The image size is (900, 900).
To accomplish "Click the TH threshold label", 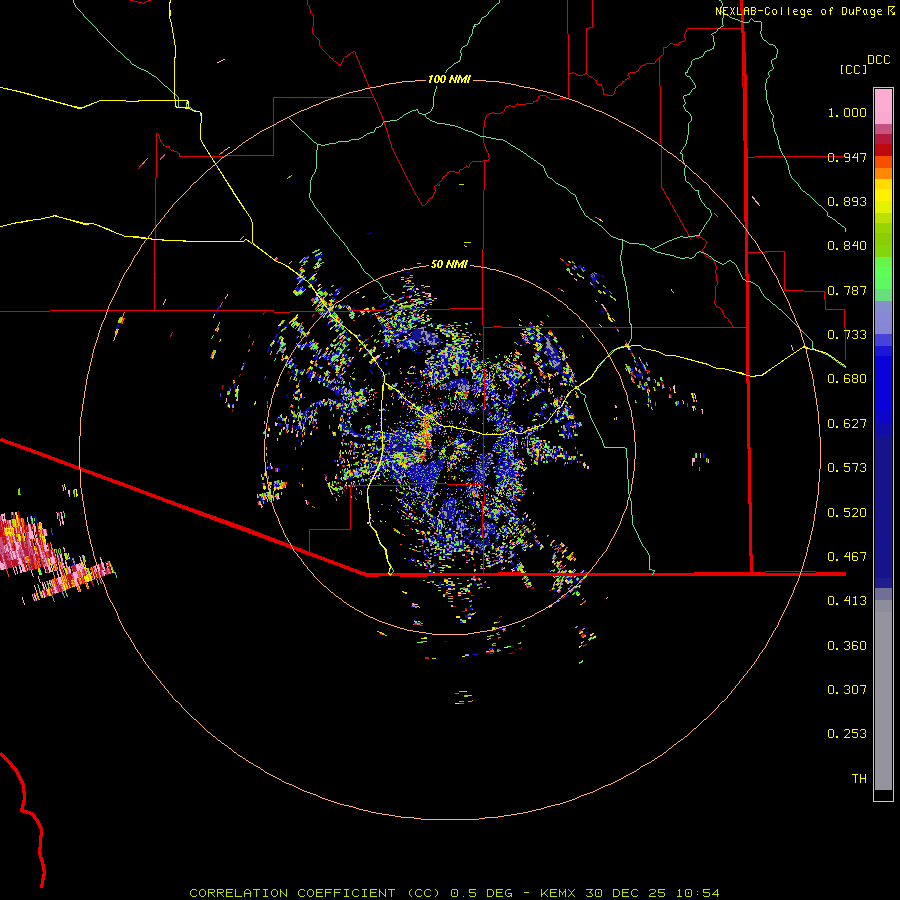I will pyautogui.click(x=859, y=779).
